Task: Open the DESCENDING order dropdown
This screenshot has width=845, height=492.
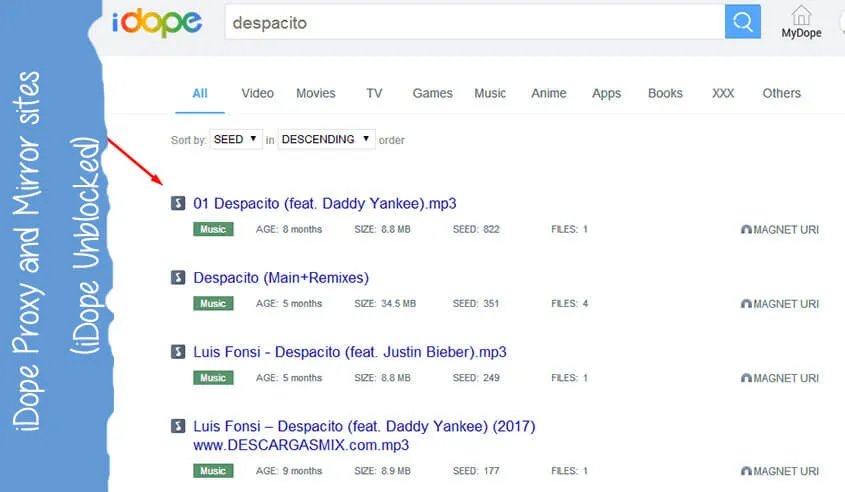Action: pos(327,140)
